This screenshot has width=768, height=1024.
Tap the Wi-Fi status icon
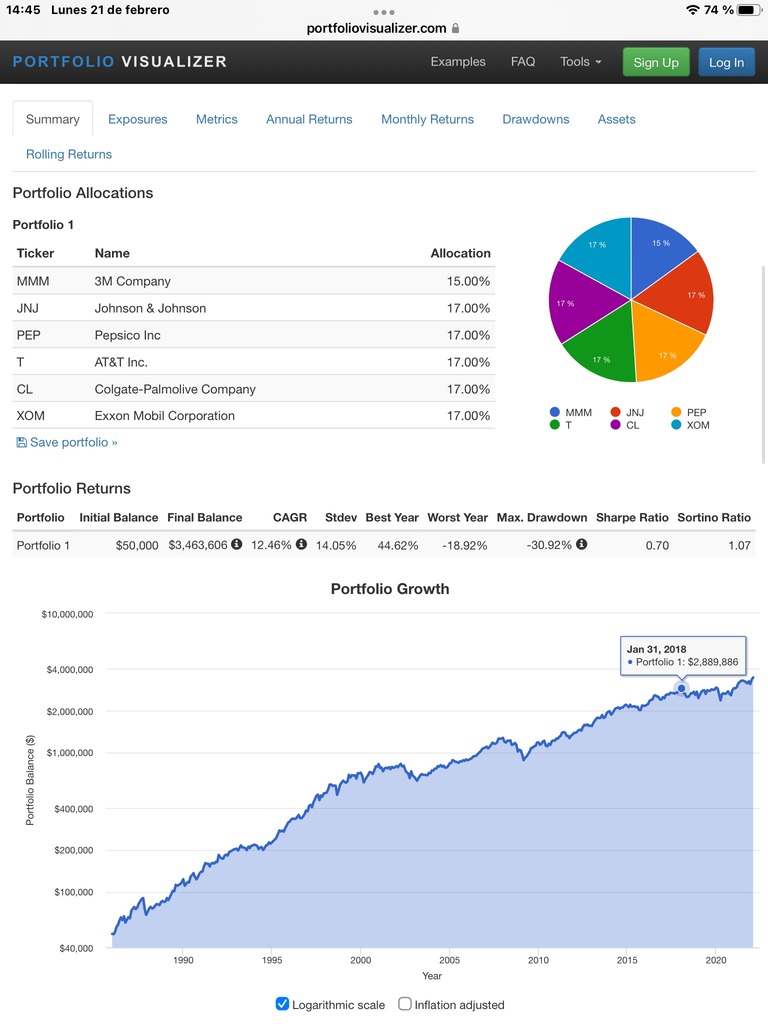693,10
